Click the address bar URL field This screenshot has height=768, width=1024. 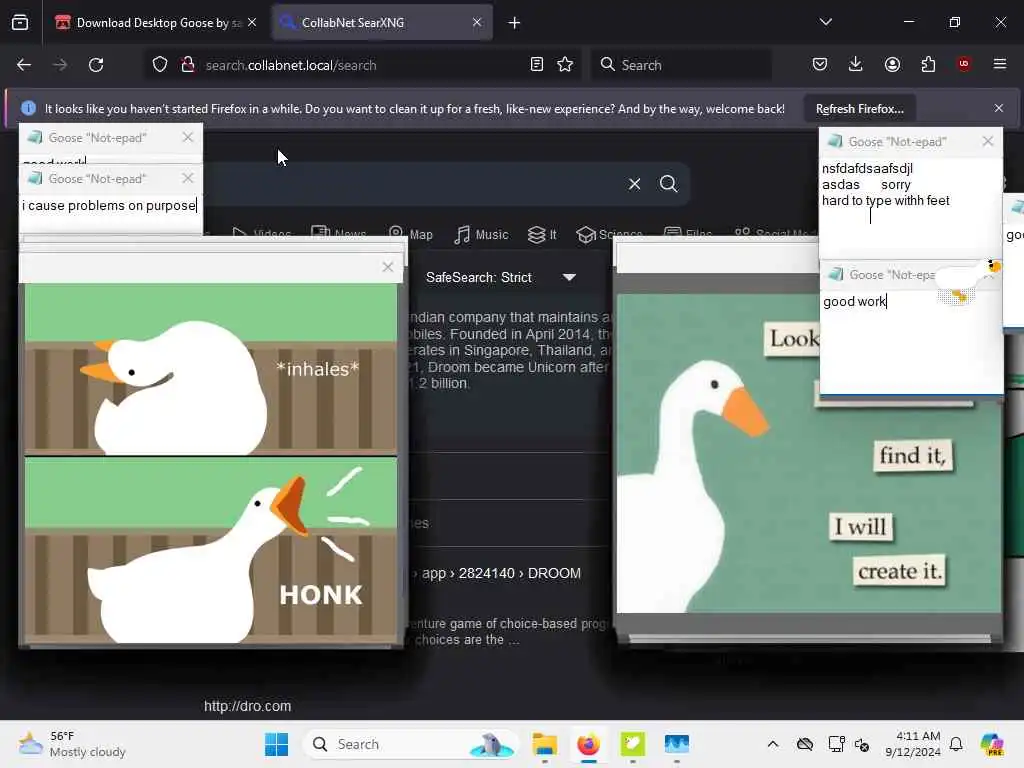click(364, 65)
